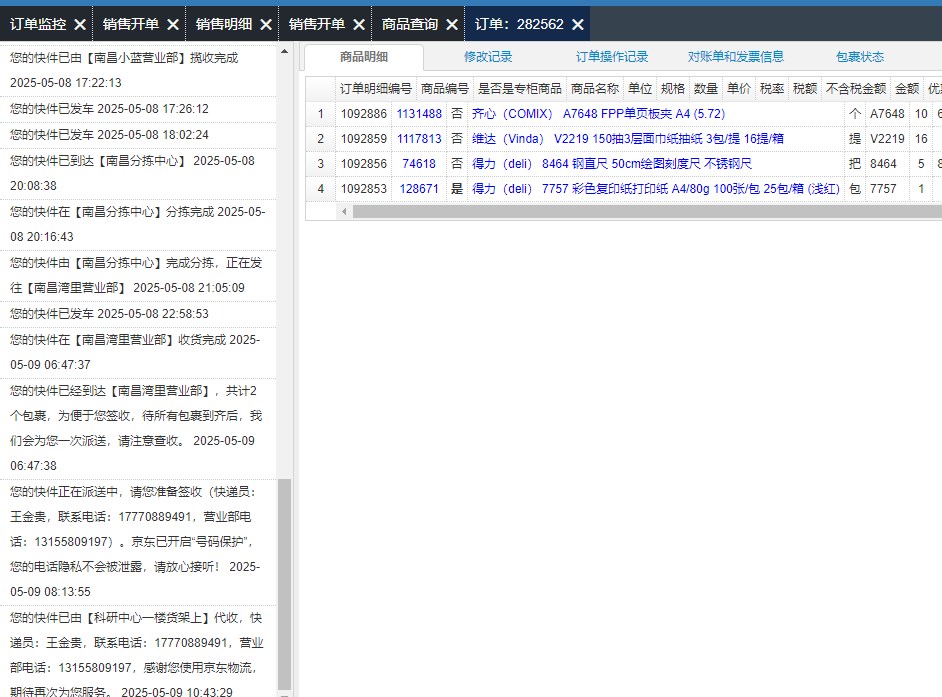The width and height of the screenshot is (942, 697).
Task: Close the 商品查询 tab
Action: pyautogui.click(x=452, y=25)
